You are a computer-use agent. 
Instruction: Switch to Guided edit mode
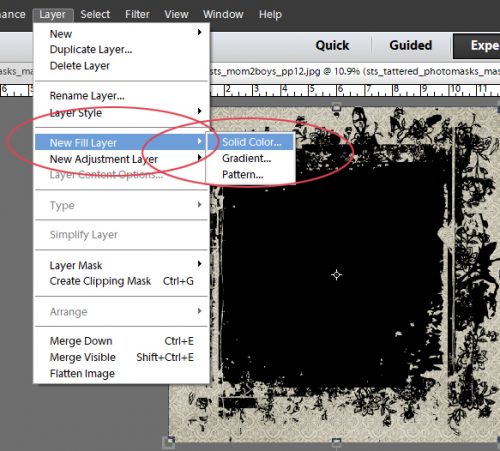pos(411,45)
